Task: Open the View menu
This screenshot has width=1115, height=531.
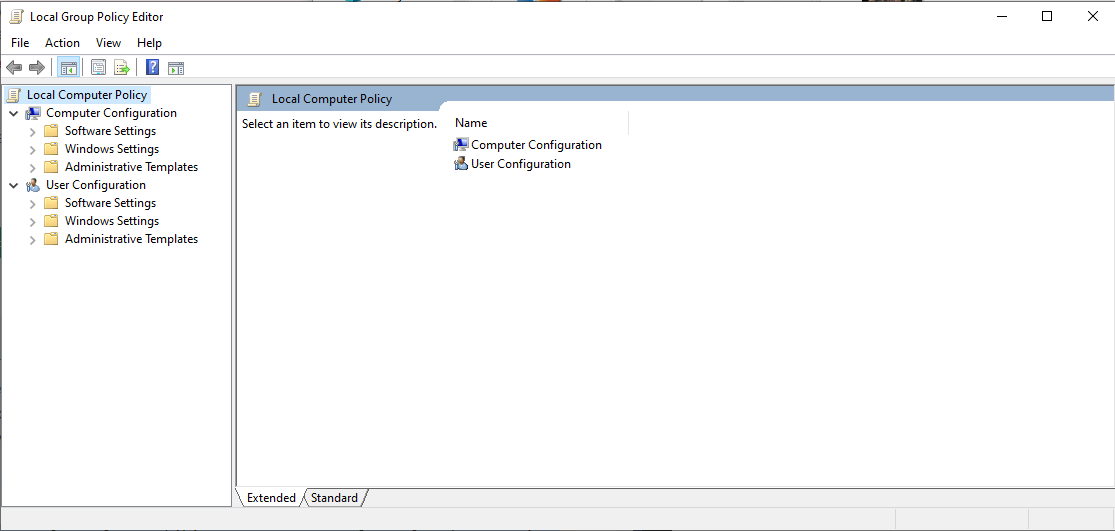Action: point(109,43)
